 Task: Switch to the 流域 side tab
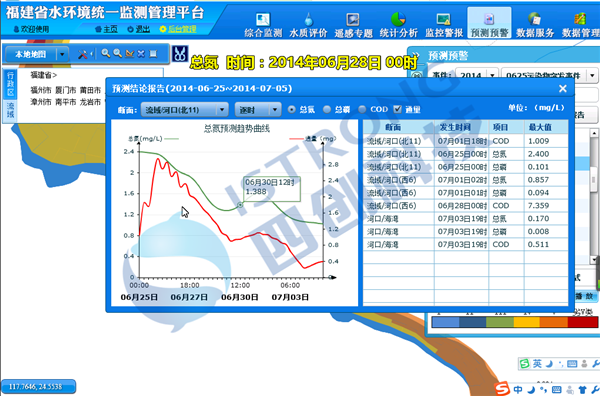tap(10, 110)
